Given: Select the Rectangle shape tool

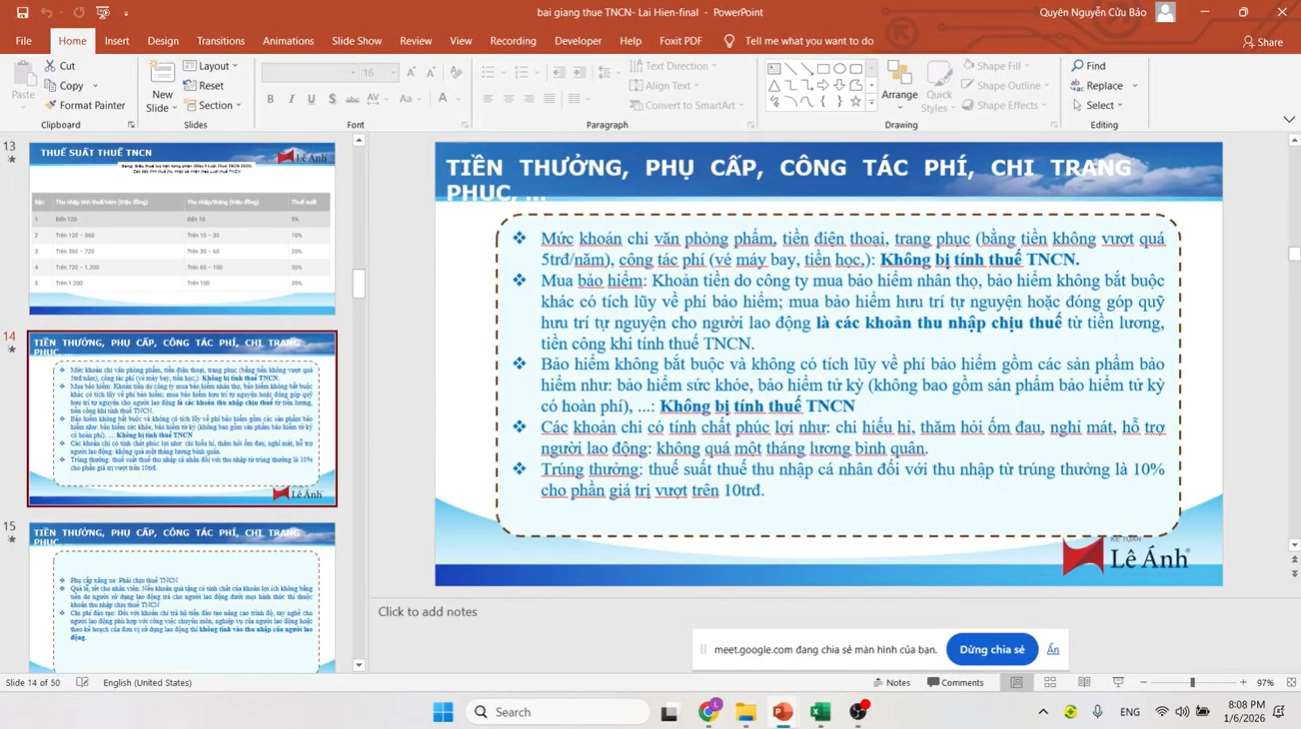Looking at the screenshot, I should click(x=822, y=67).
